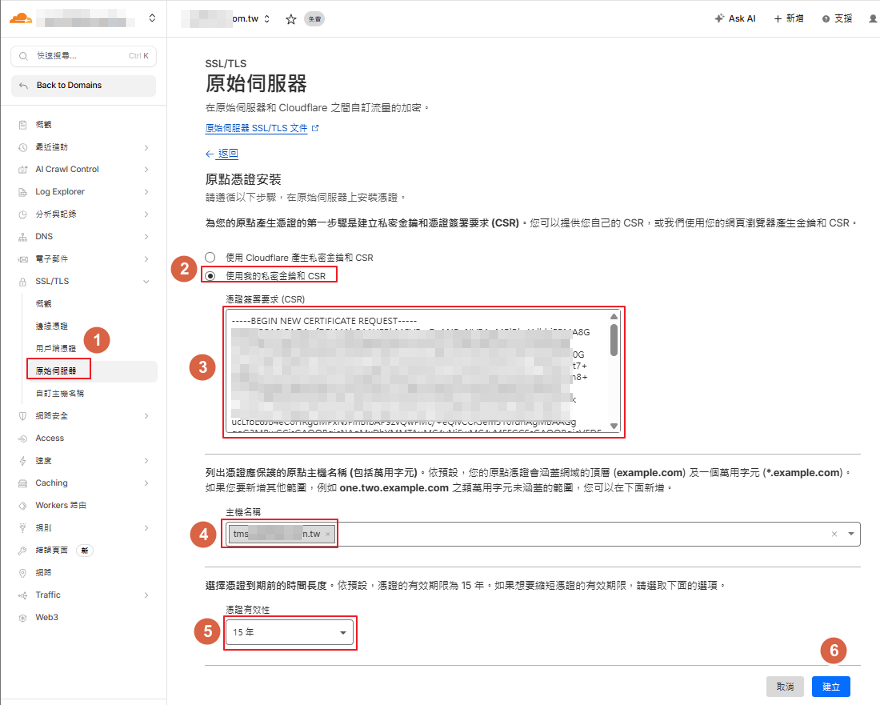This screenshot has height=705, width=880.
Task: Click the Log Explorer icon
Action: [x=22, y=192]
